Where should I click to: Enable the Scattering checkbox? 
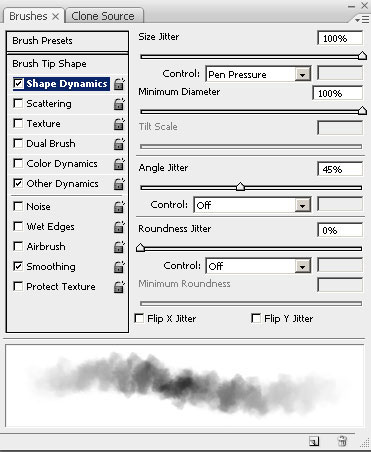point(18,103)
